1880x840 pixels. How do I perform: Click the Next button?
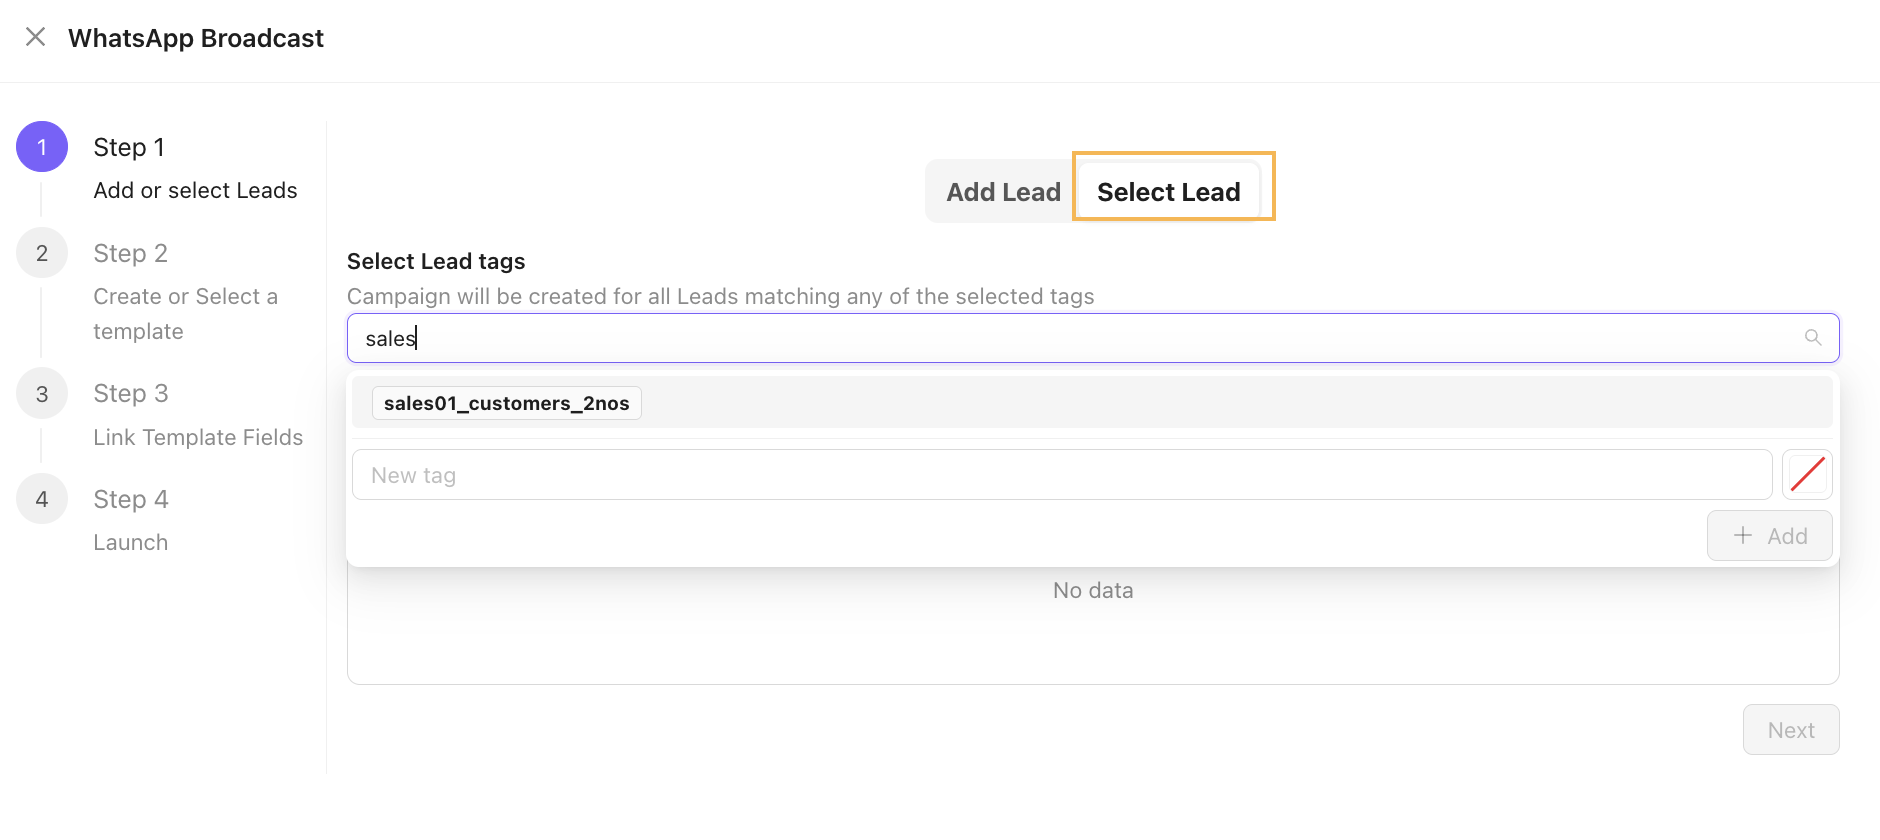(x=1790, y=730)
